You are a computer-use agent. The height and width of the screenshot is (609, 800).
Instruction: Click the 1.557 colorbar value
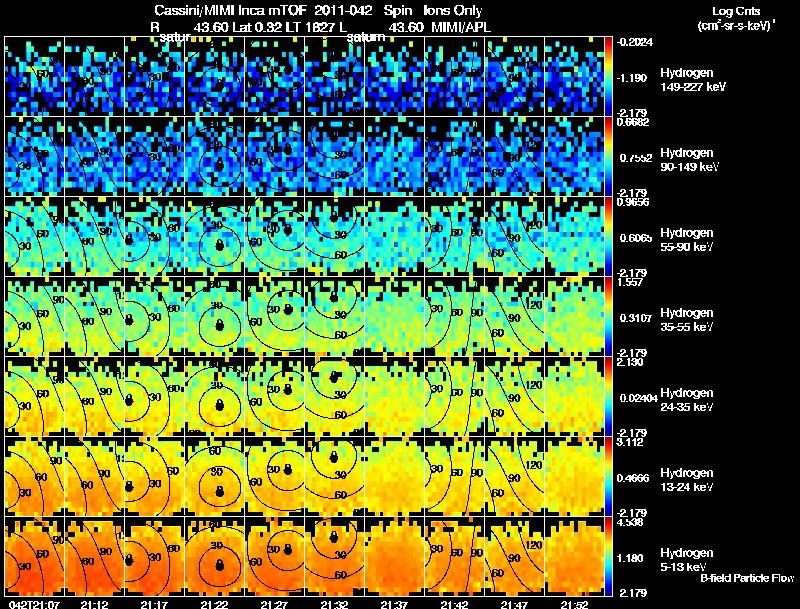[x=631, y=283]
